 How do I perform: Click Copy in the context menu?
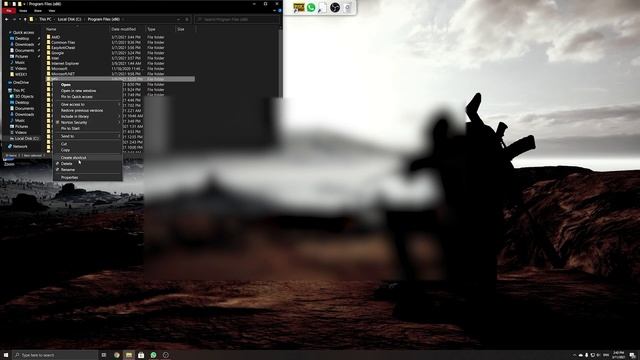[65, 150]
